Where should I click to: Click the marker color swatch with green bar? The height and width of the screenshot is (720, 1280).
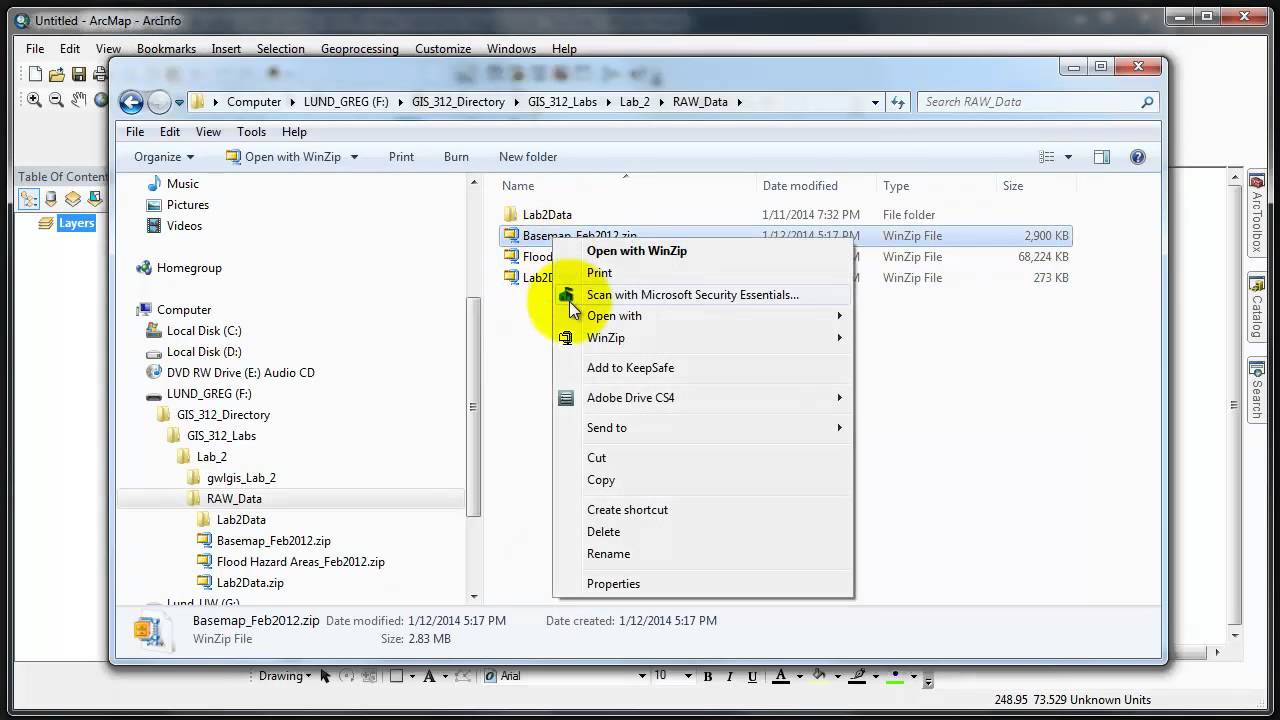coord(895,676)
